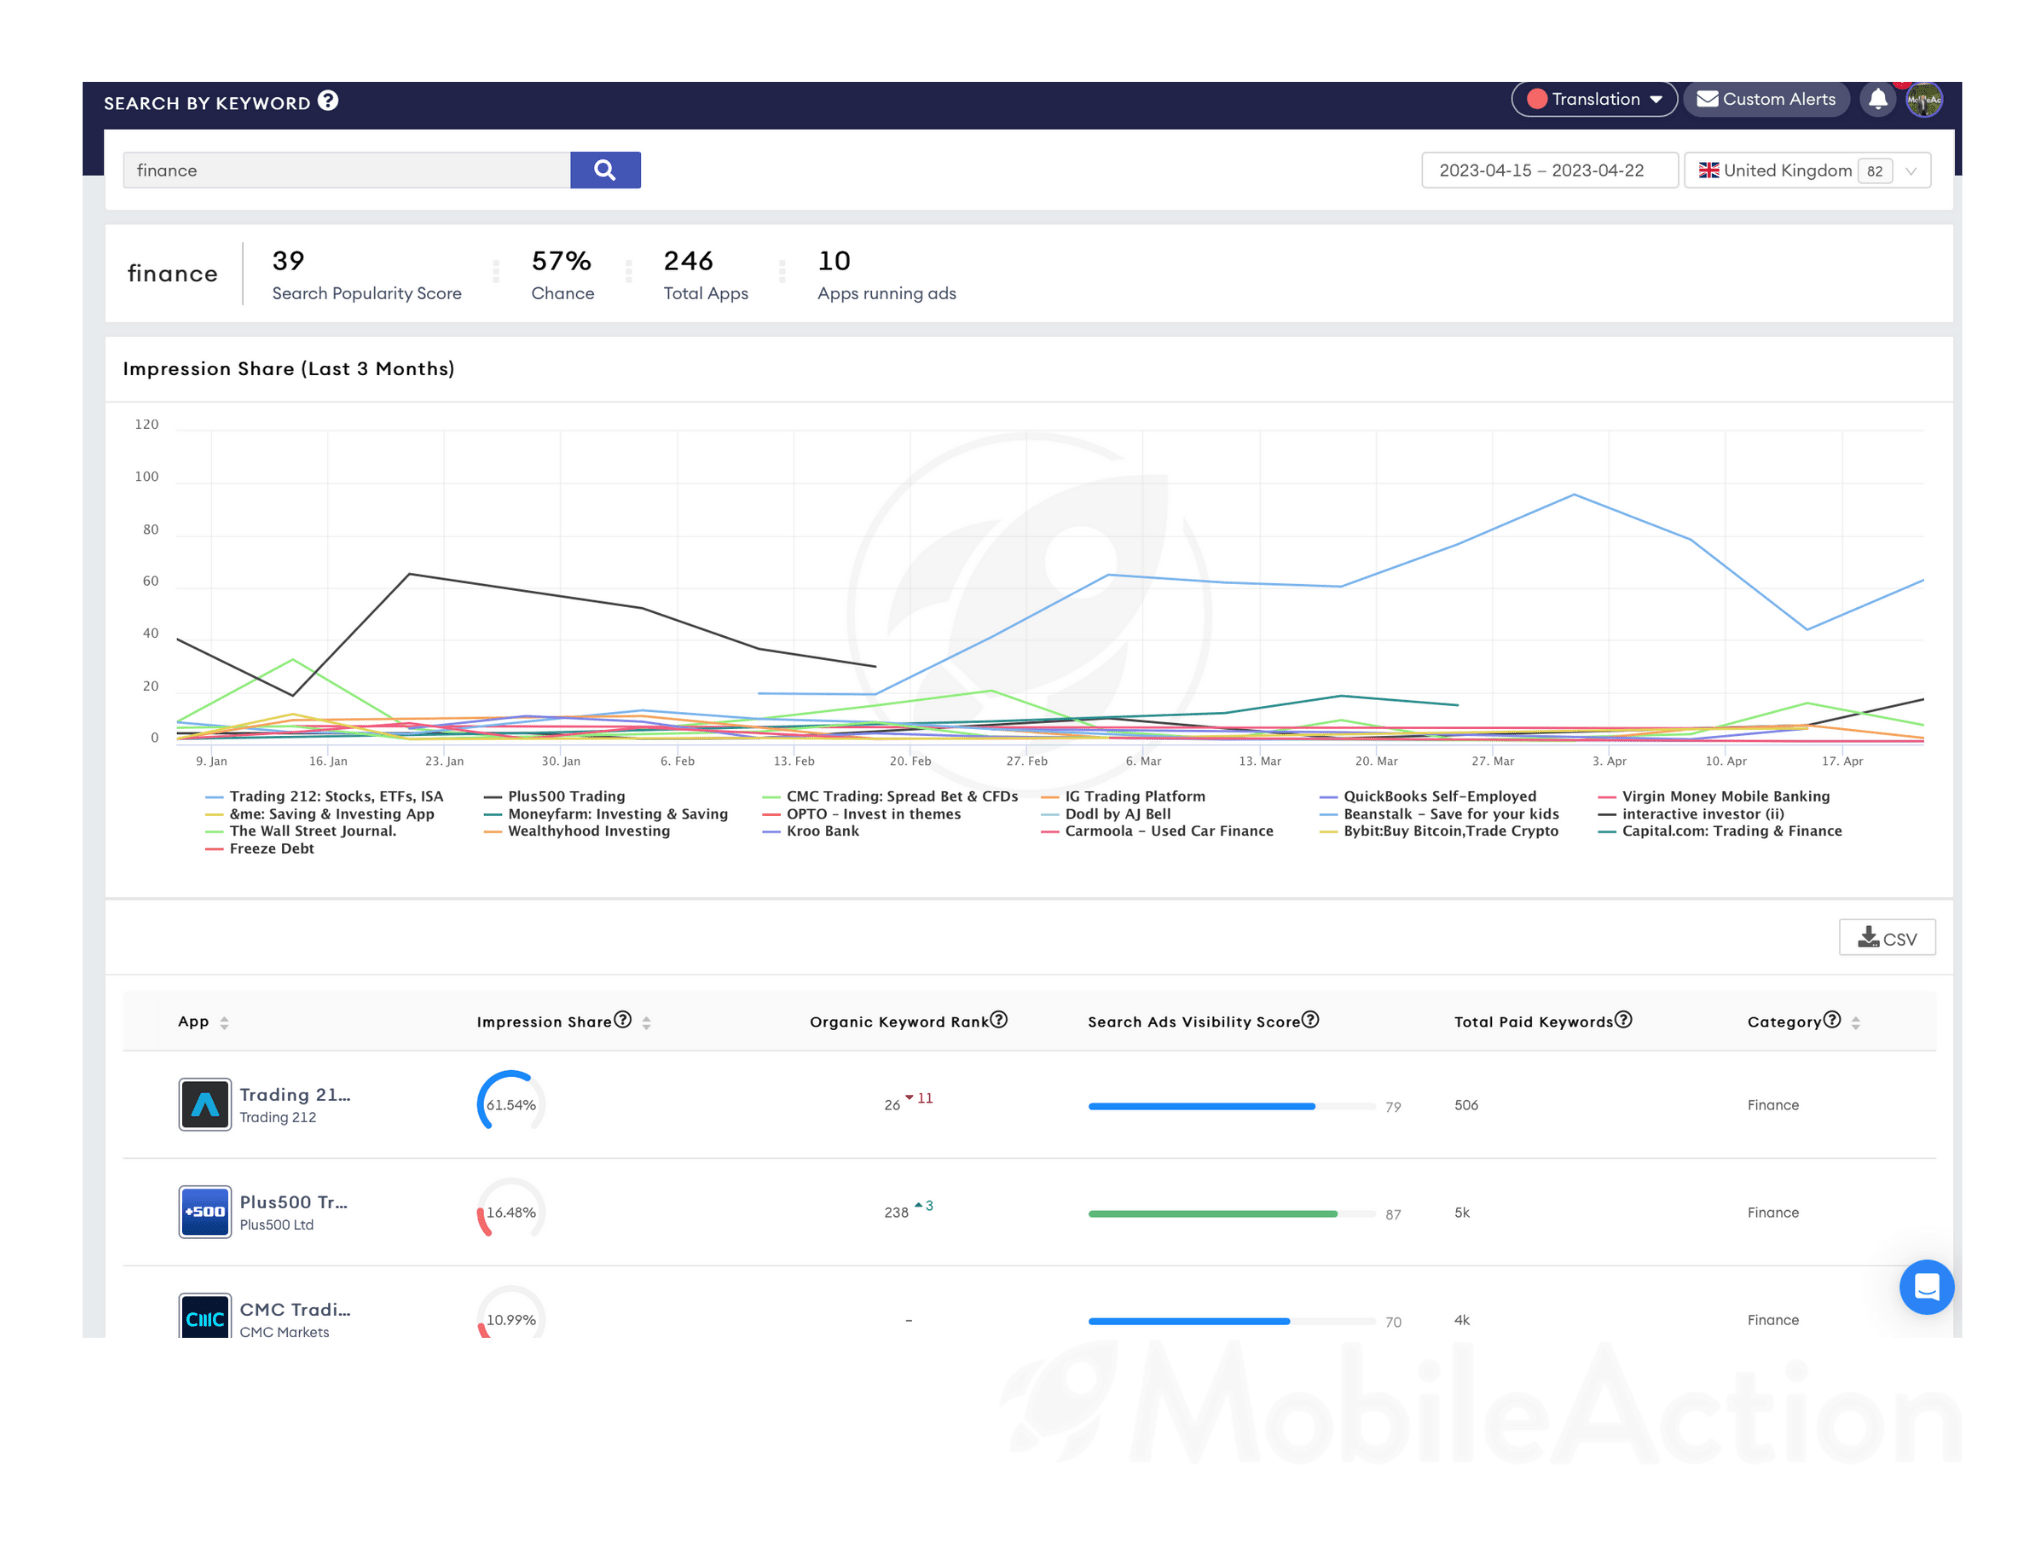Viewport: 2044px width, 1547px height.
Task: Open Plus500 Tr... app link
Action: tap(294, 1202)
